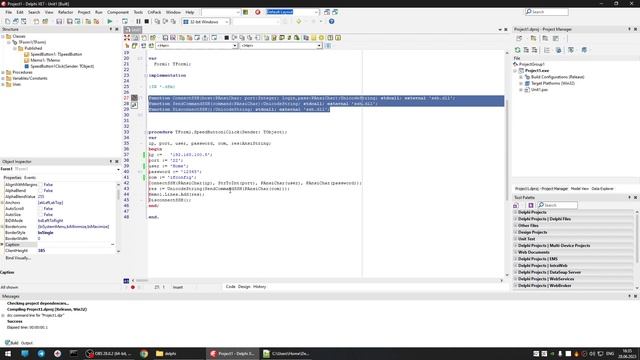Click the Step Over debug icon

pyautogui.click(x=165, y=21)
